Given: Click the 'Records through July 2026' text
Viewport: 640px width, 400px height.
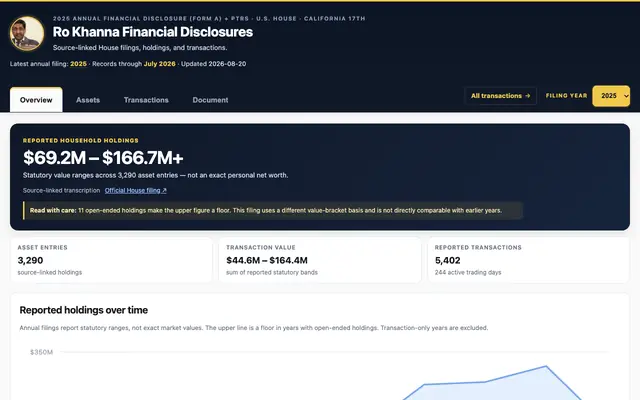Looking at the screenshot, I should pyautogui.click(x=134, y=64).
